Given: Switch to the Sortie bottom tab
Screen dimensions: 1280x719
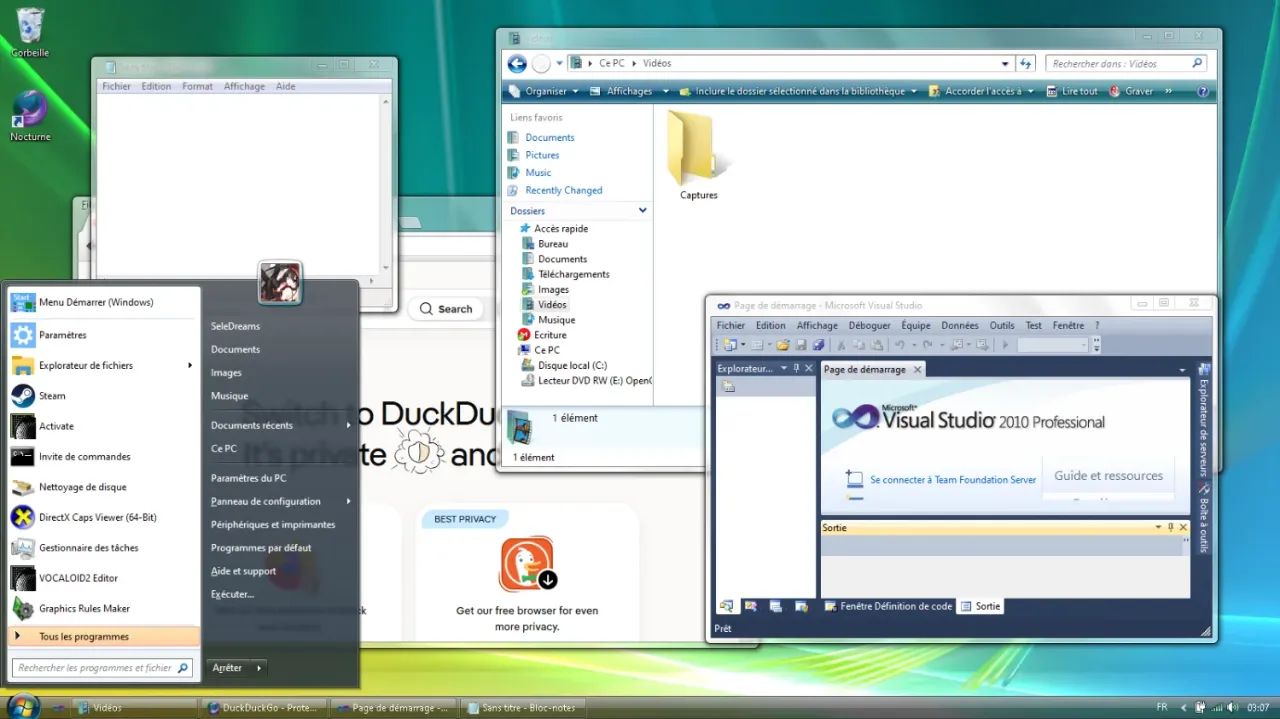Looking at the screenshot, I should click(980, 606).
